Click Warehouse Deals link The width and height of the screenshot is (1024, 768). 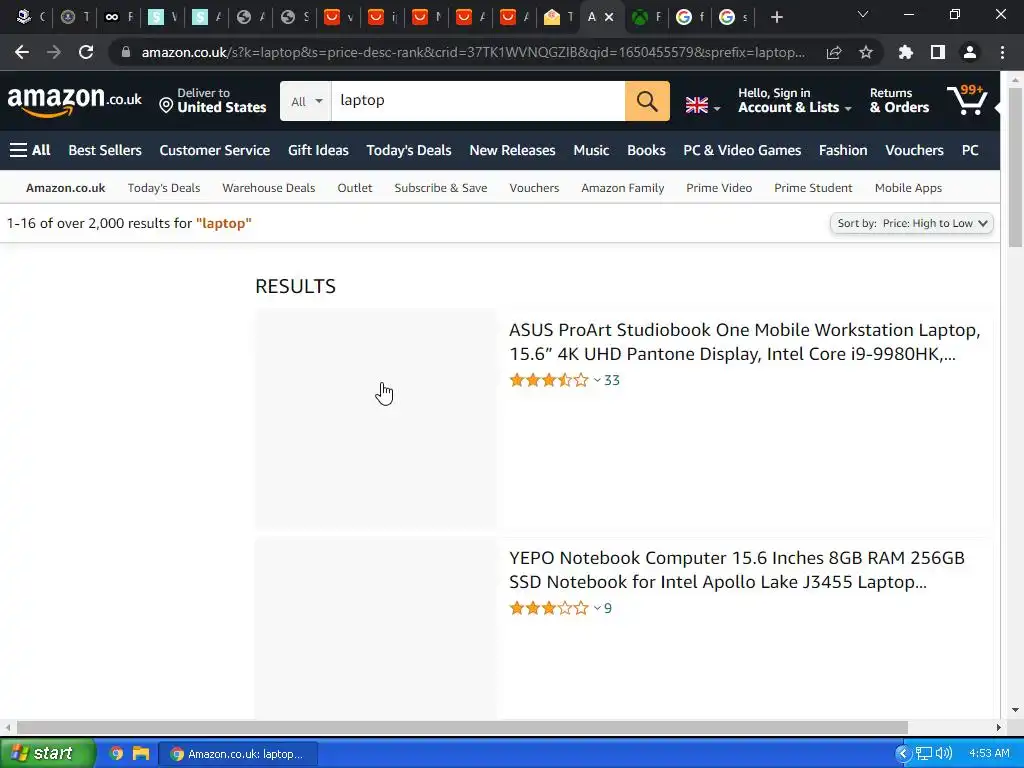click(268, 188)
